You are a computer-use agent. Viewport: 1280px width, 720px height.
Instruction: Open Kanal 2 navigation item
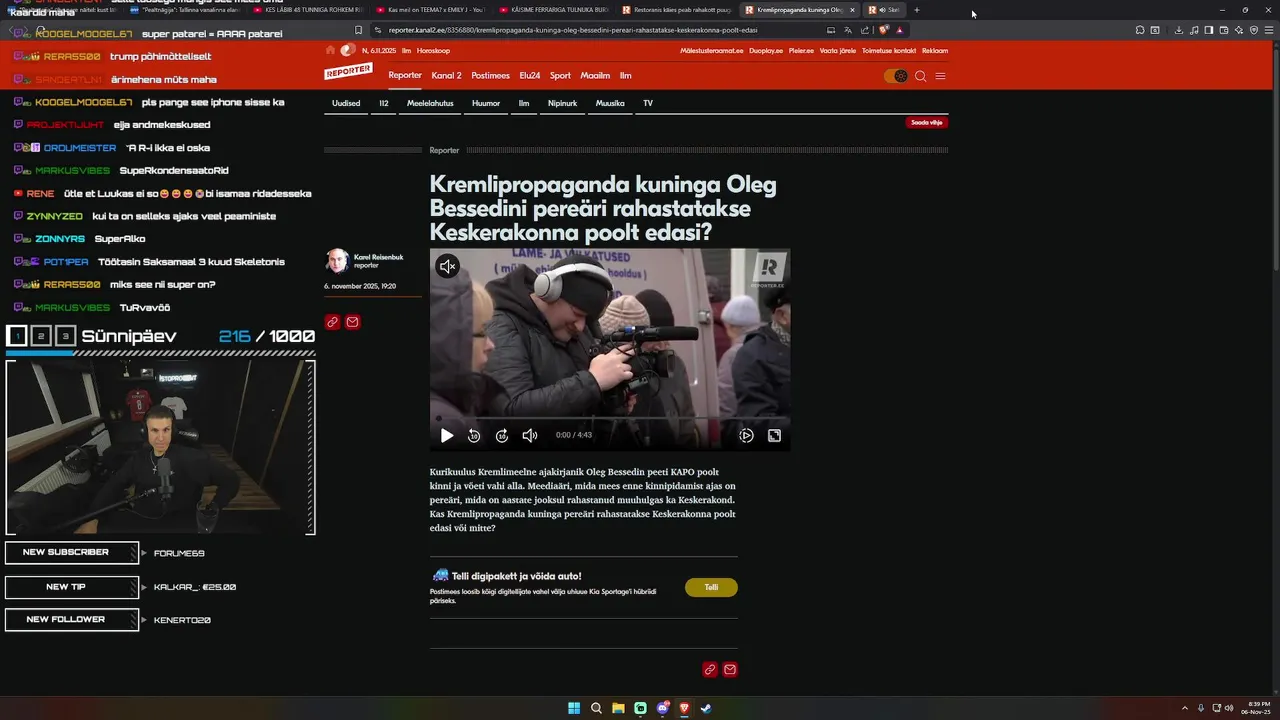tap(446, 76)
